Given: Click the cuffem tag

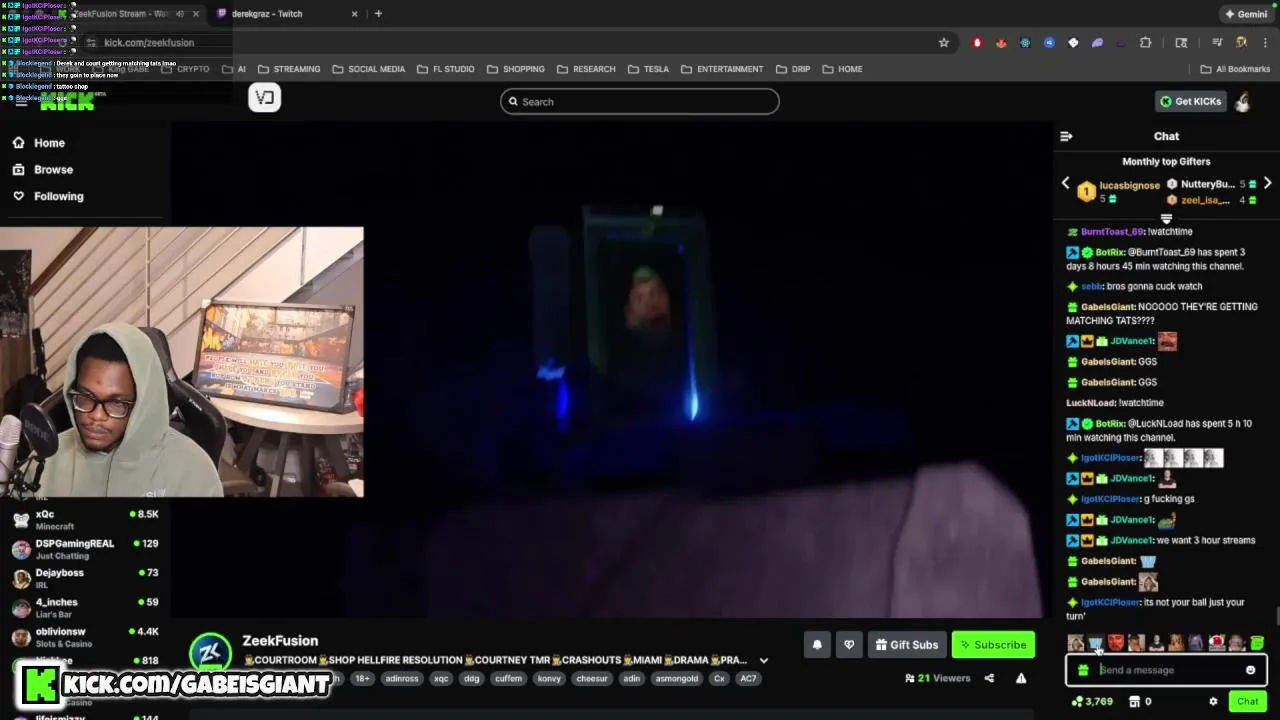Looking at the screenshot, I should pos(508,678).
